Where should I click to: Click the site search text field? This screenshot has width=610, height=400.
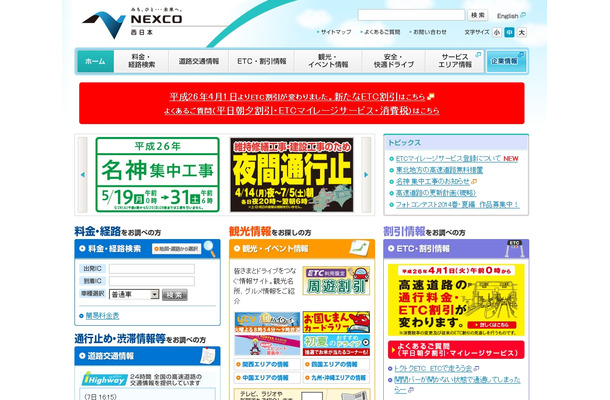411,15
